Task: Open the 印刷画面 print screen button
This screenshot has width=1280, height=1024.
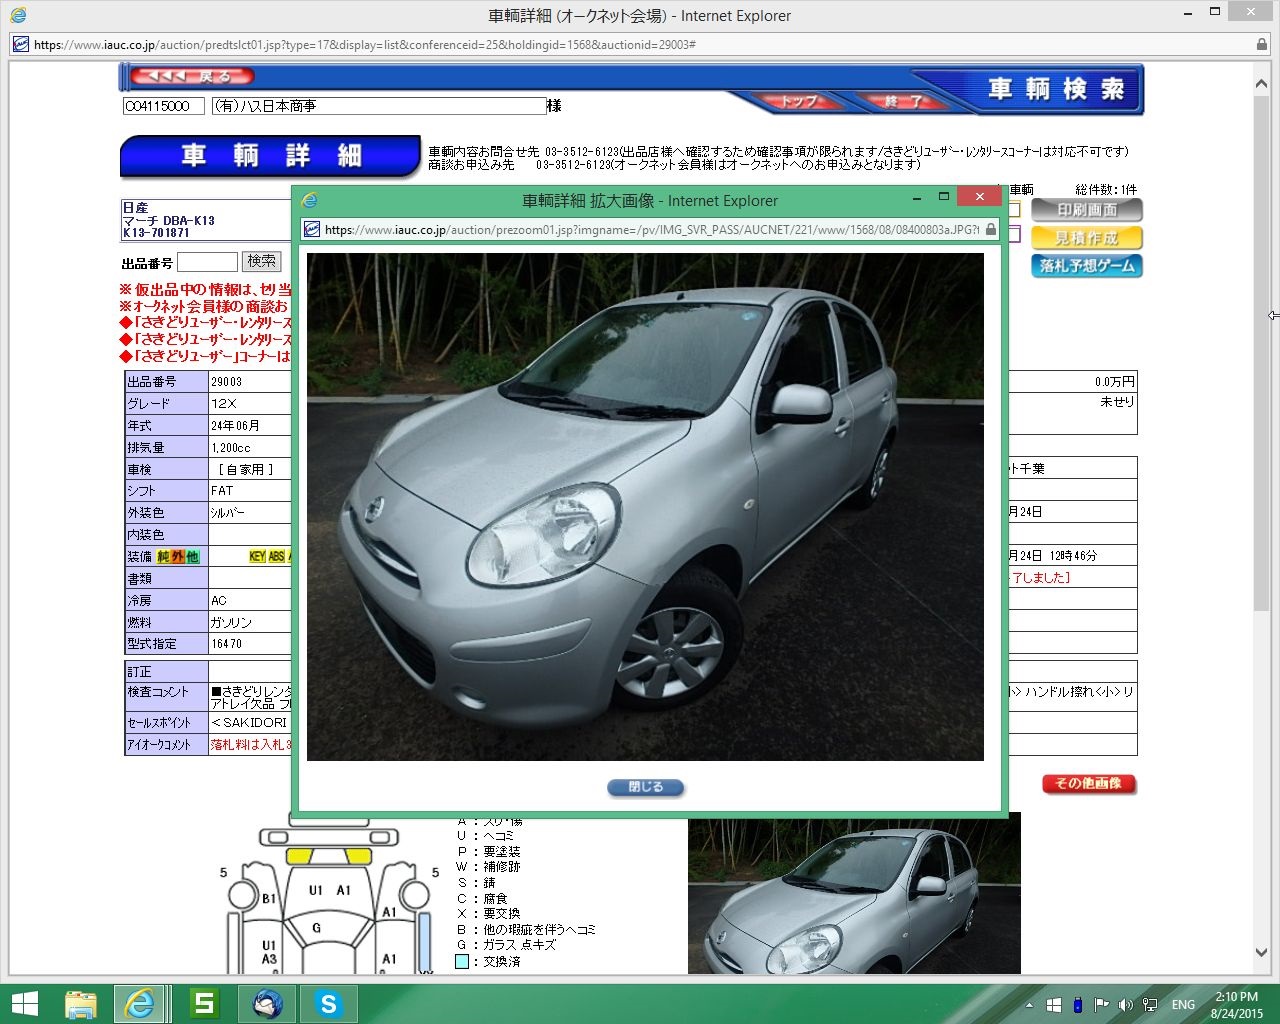Action: click(1086, 210)
